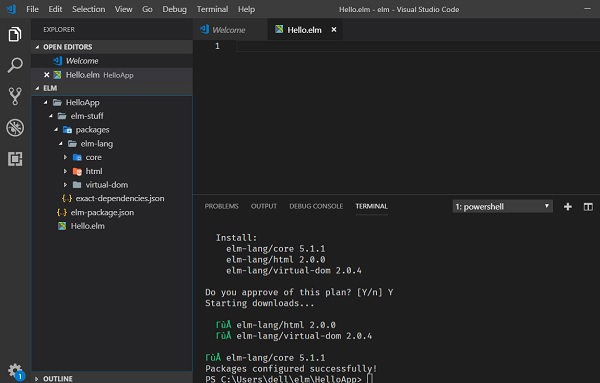The width and height of the screenshot is (600, 383).
Task: Open the Debug view icon
Action: (15, 127)
